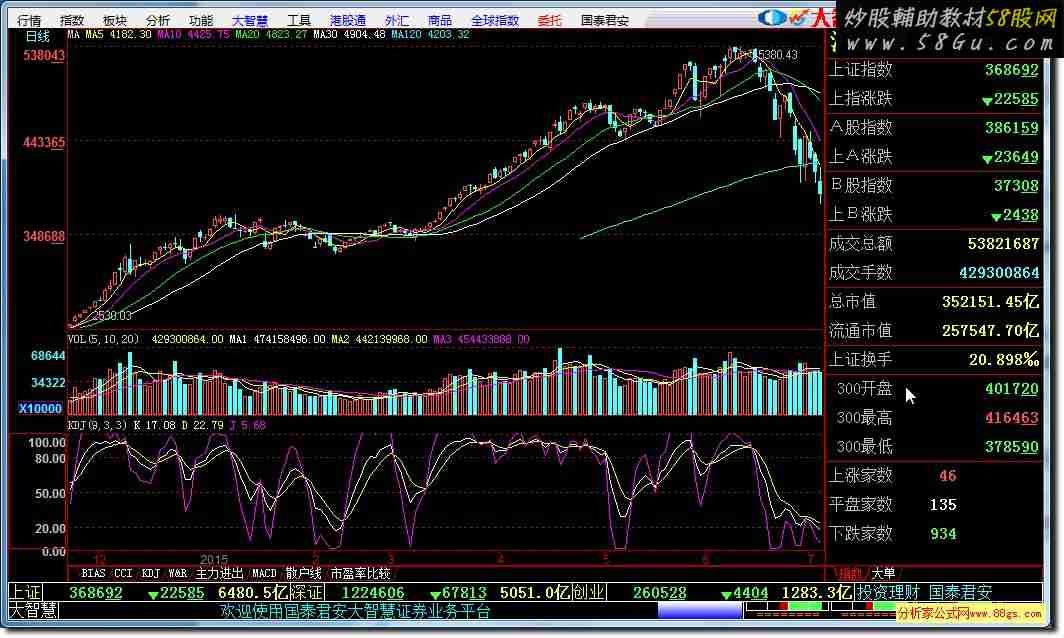Open the 委托 trading menu
The image size is (1064, 638).
coord(550,20)
